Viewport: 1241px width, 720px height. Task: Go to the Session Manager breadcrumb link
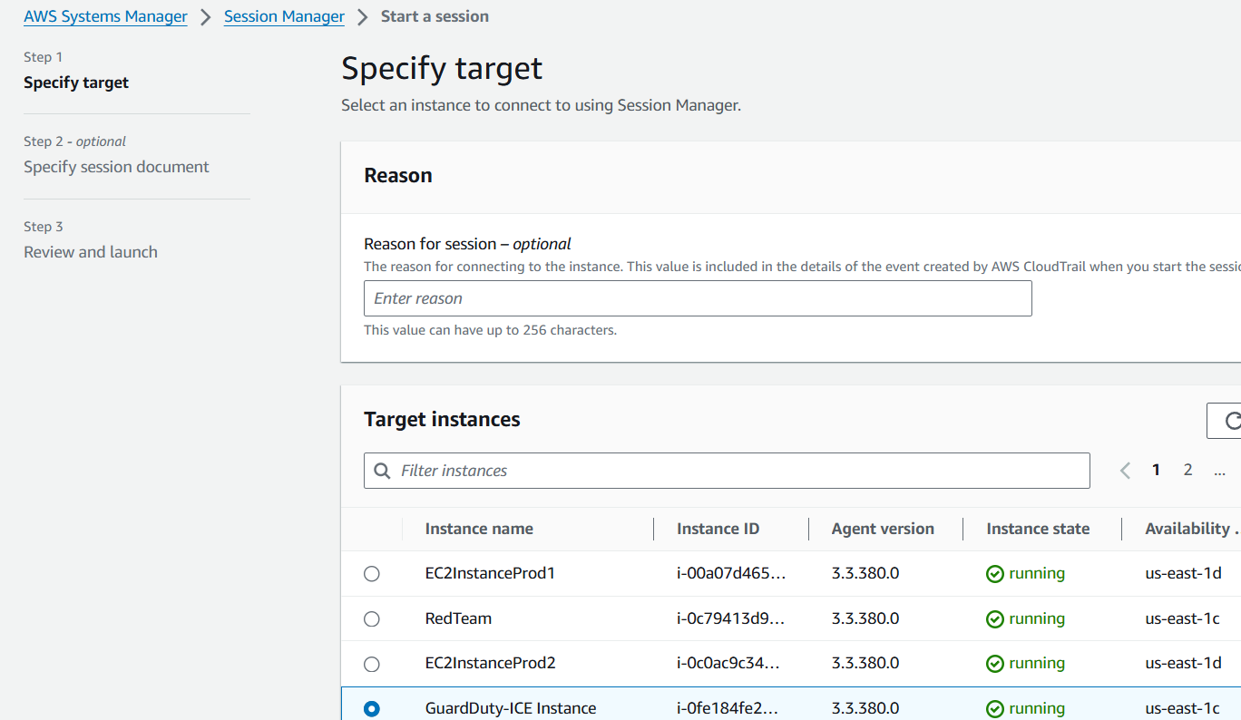[284, 17]
